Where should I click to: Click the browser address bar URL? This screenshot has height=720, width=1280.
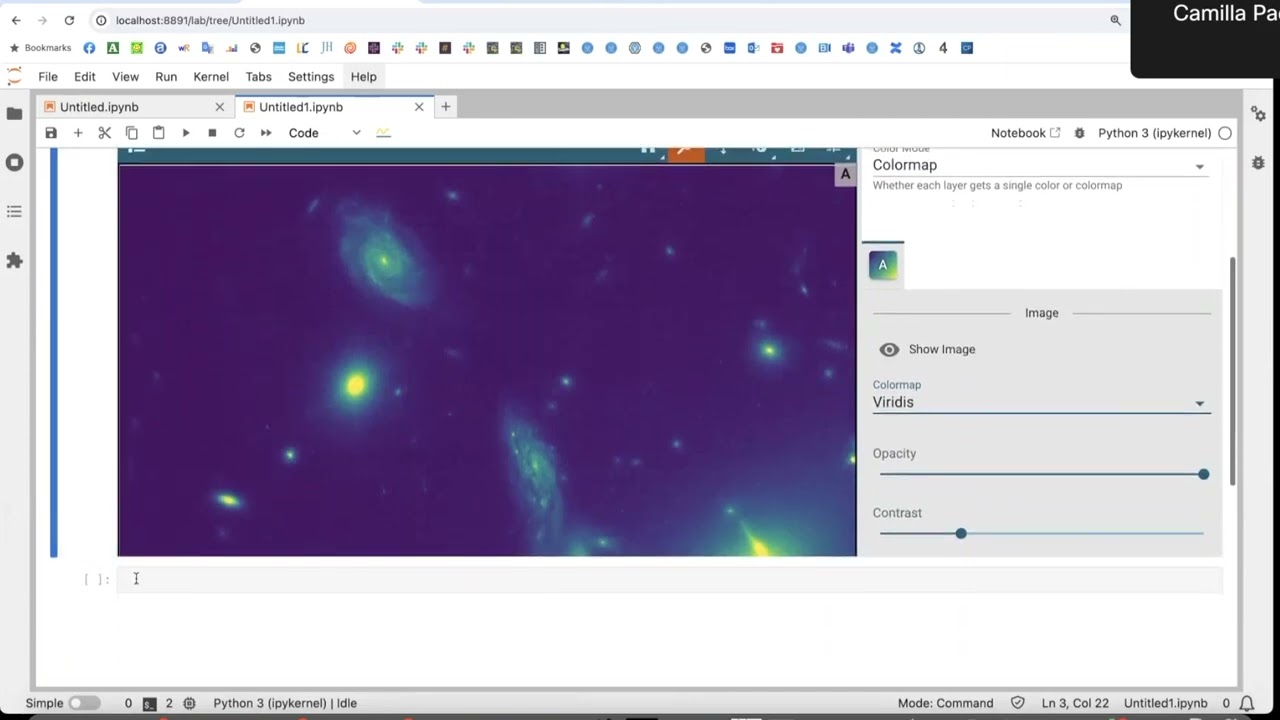point(210,20)
